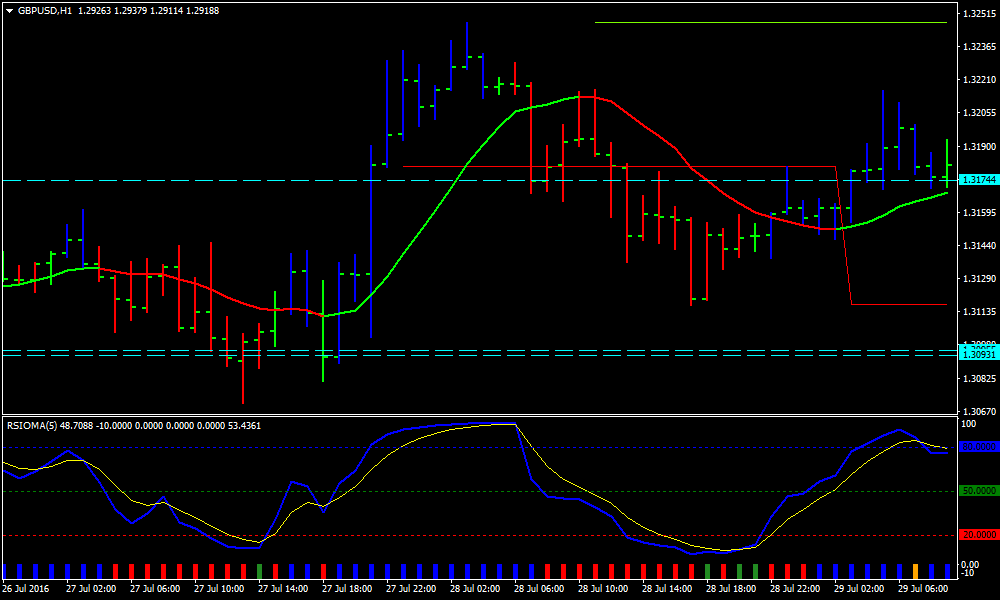Click the 1.30670 price scale label
The image size is (1000, 600).
(x=976, y=411)
